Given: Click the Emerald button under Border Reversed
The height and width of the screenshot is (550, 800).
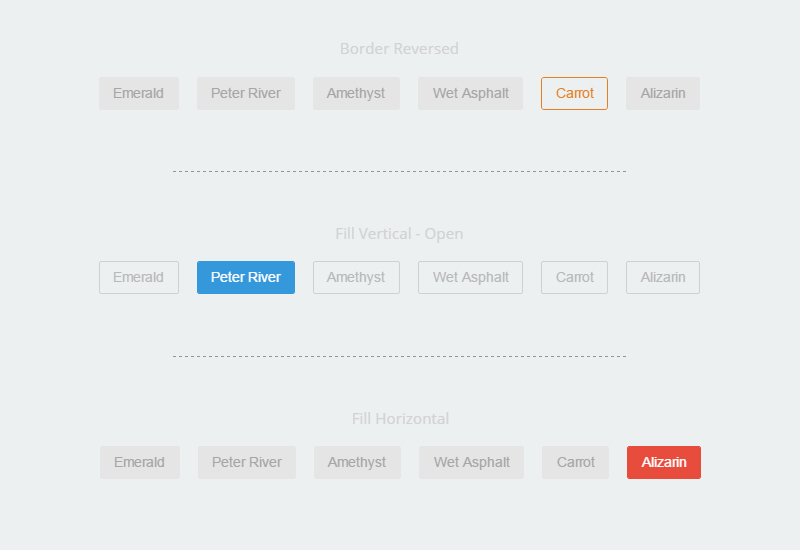Looking at the screenshot, I should coord(139,93).
